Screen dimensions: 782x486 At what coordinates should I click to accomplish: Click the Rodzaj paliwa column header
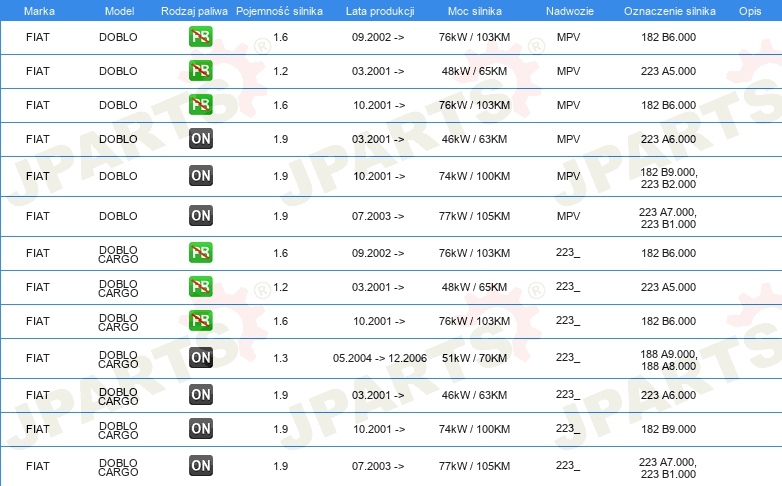pos(194,11)
